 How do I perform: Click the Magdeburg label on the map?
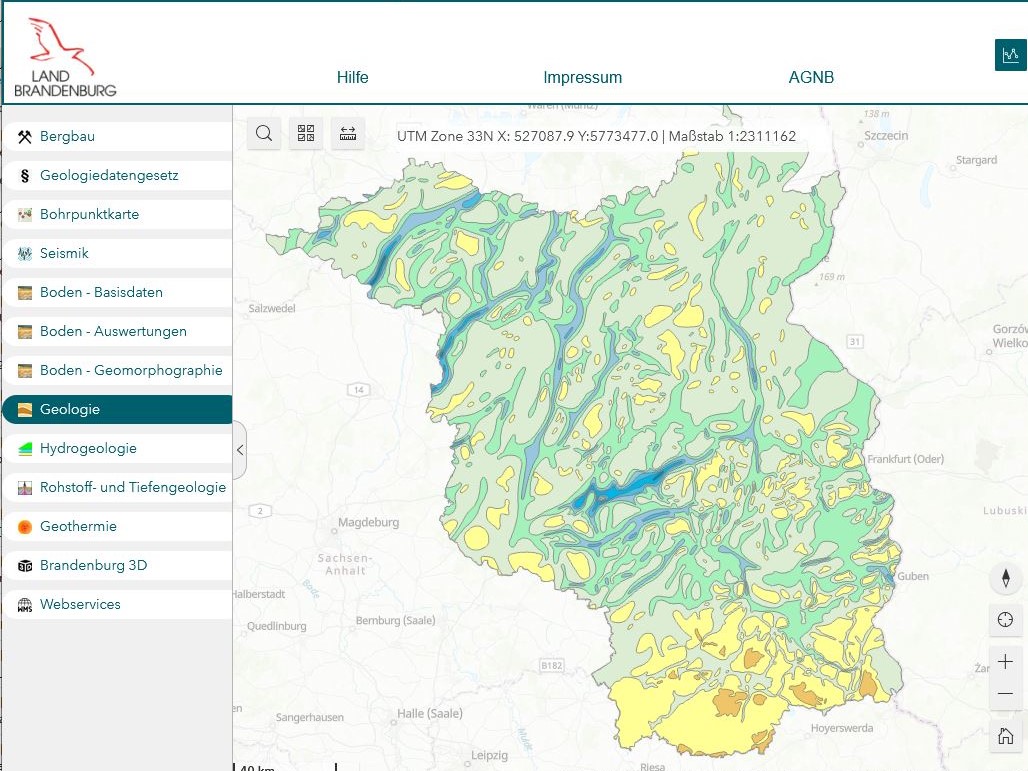pos(368,523)
